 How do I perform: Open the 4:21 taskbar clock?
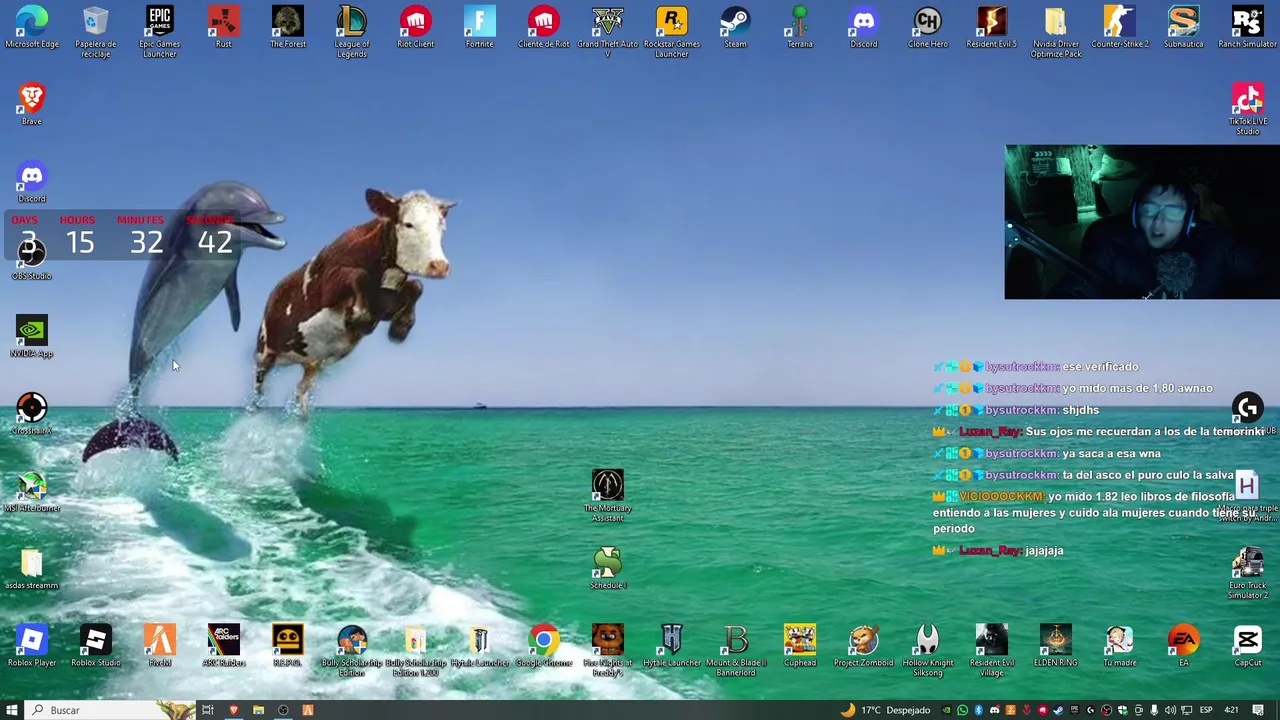pyautogui.click(x=1232, y=710)
